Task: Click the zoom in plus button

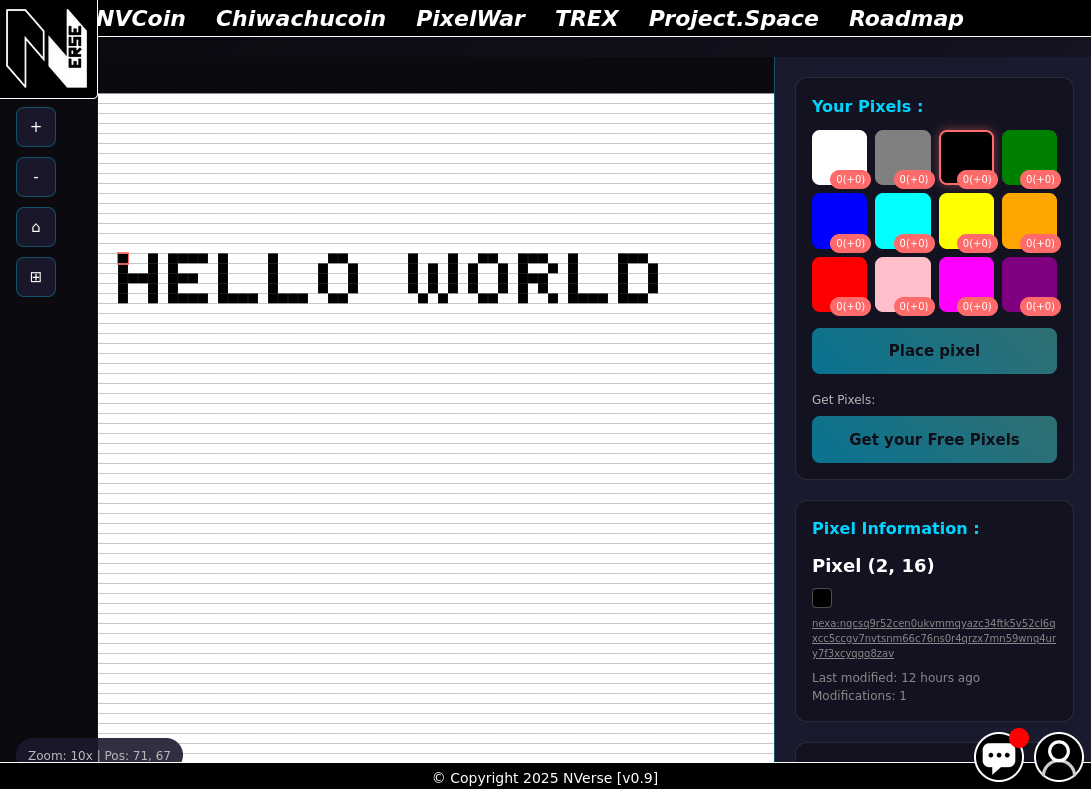Action: [x=36, y=127]
